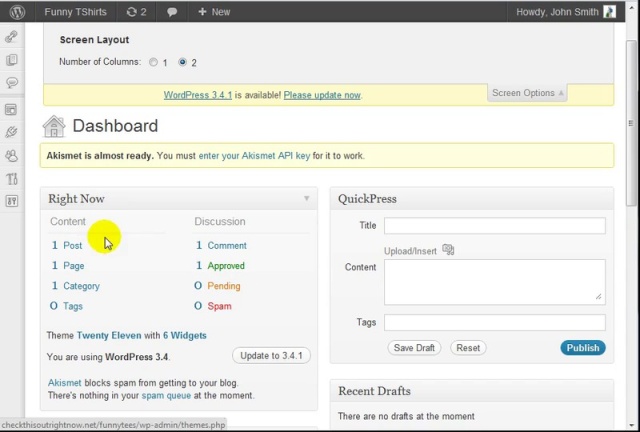Open Comments from the sidebar speech bubble
Image resolution: width=640 pixels, height=432 pixels.
point(11,83)
